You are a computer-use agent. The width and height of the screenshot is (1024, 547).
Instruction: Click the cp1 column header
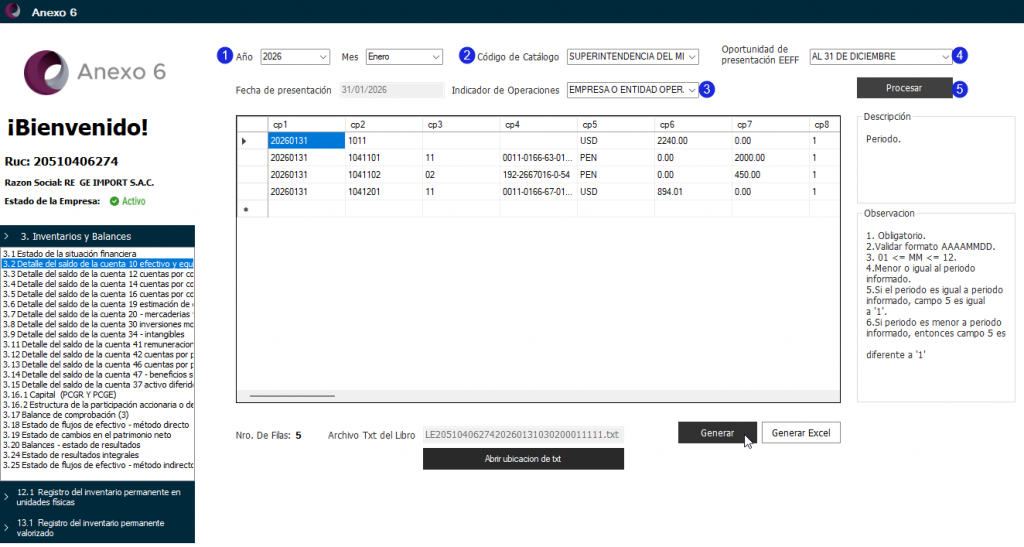pos(306,125)
